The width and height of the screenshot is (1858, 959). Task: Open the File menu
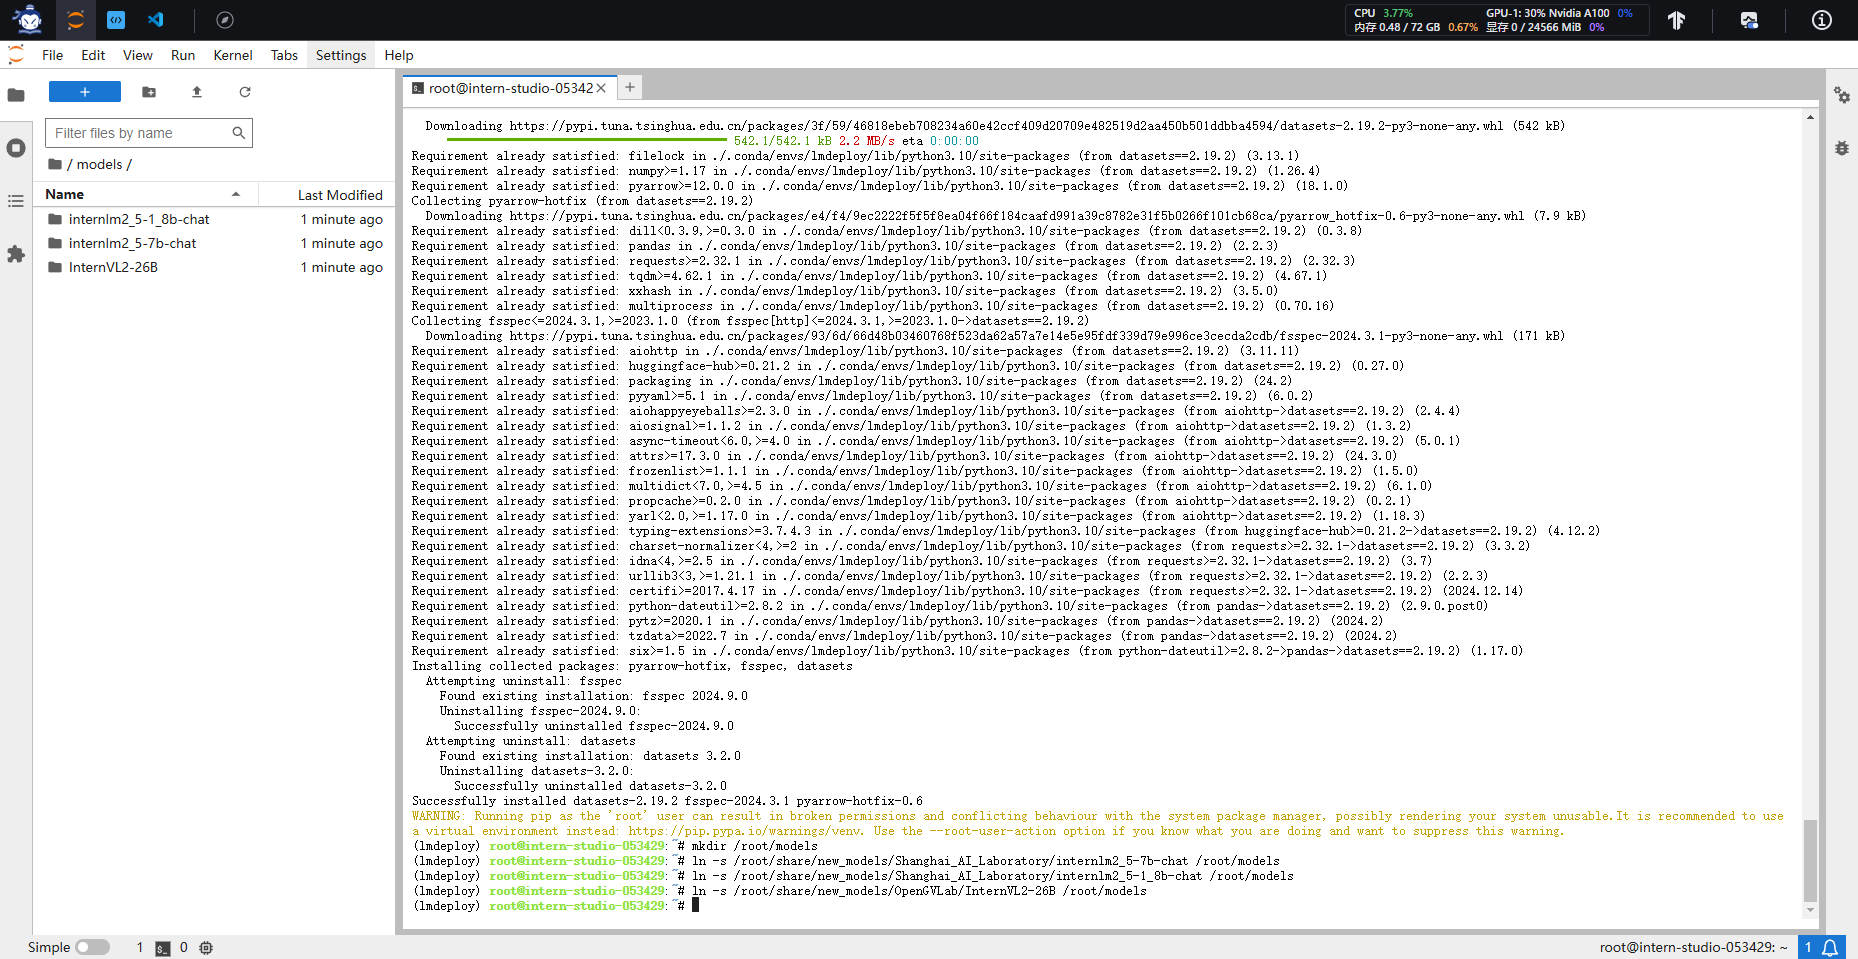53,55
